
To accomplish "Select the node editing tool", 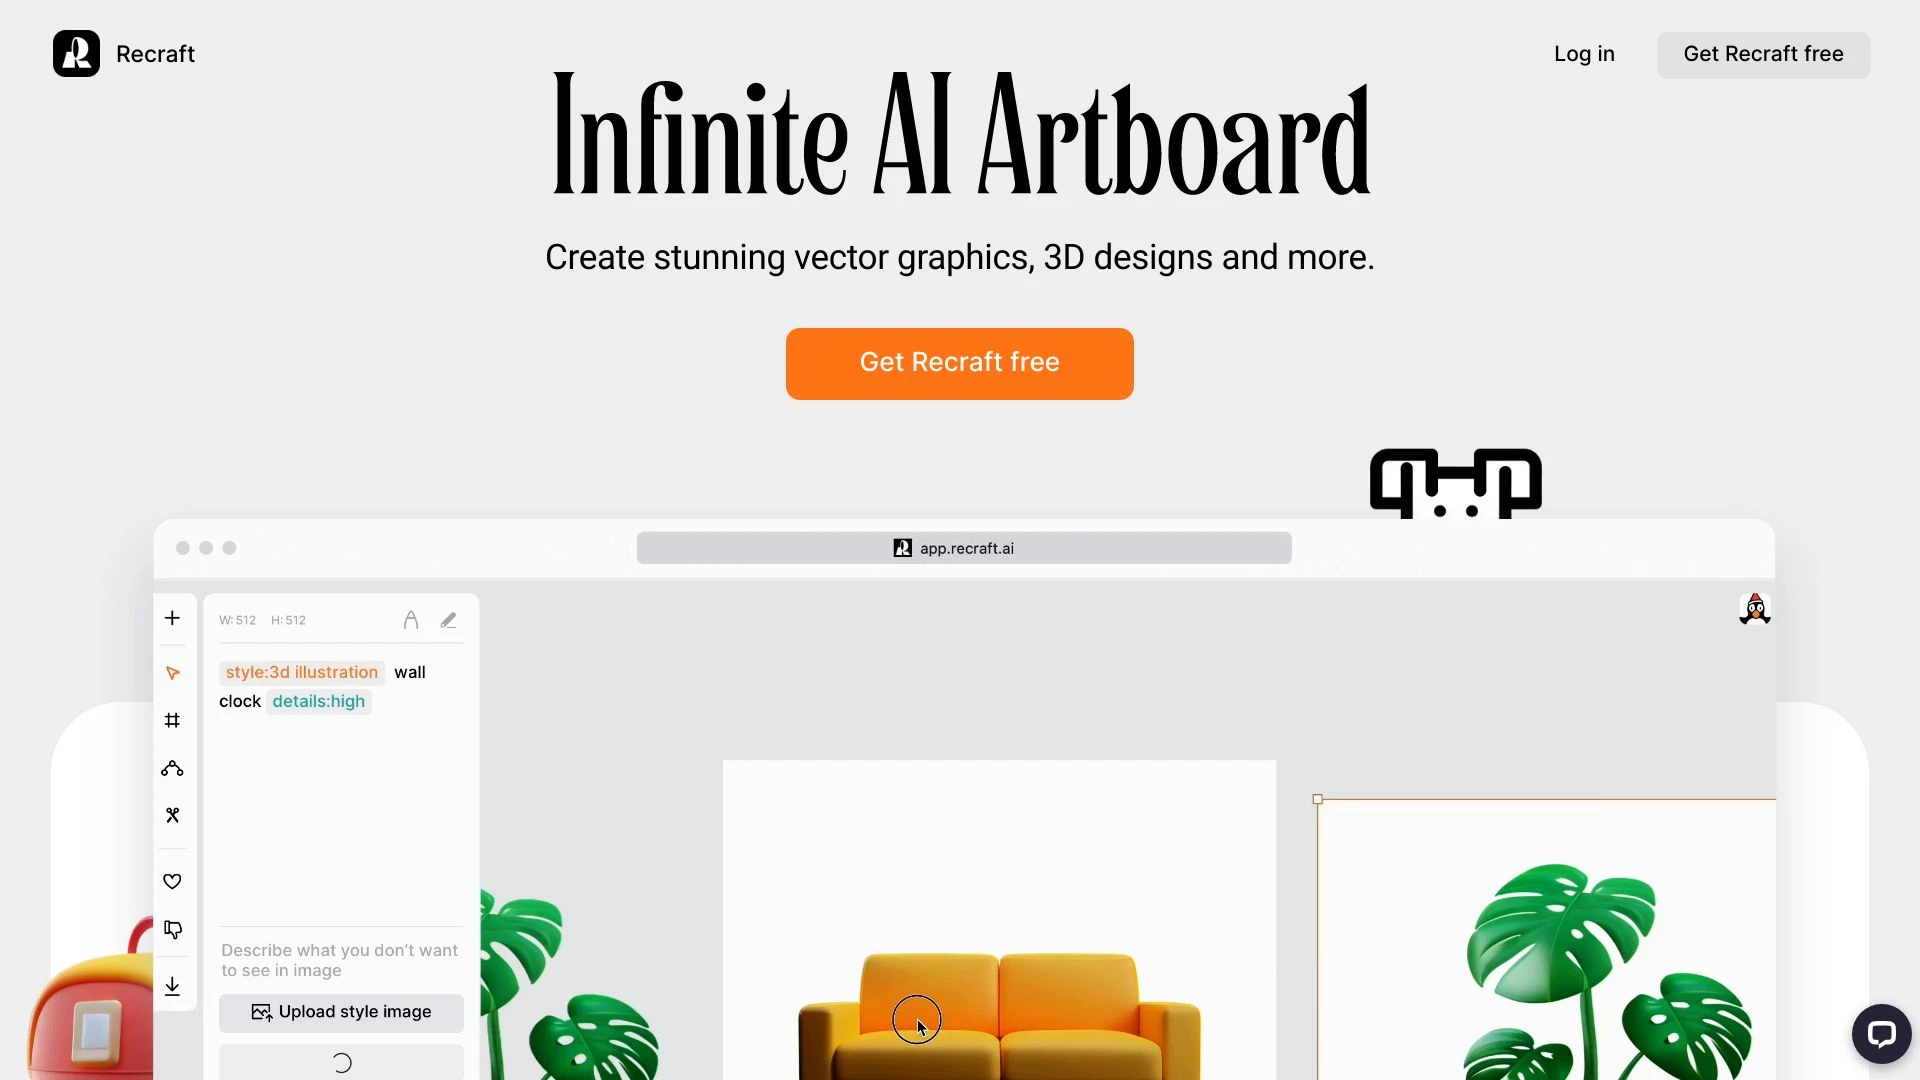I will tap(173, 769).
